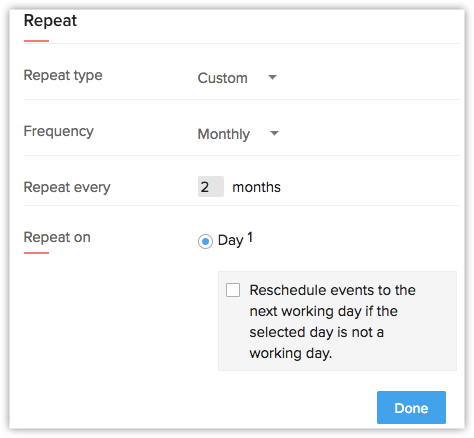Image resolution: width=474 pixels, height=438 pixels.
Task: Click the Monthly frequency value text
Action: [224, 134]
